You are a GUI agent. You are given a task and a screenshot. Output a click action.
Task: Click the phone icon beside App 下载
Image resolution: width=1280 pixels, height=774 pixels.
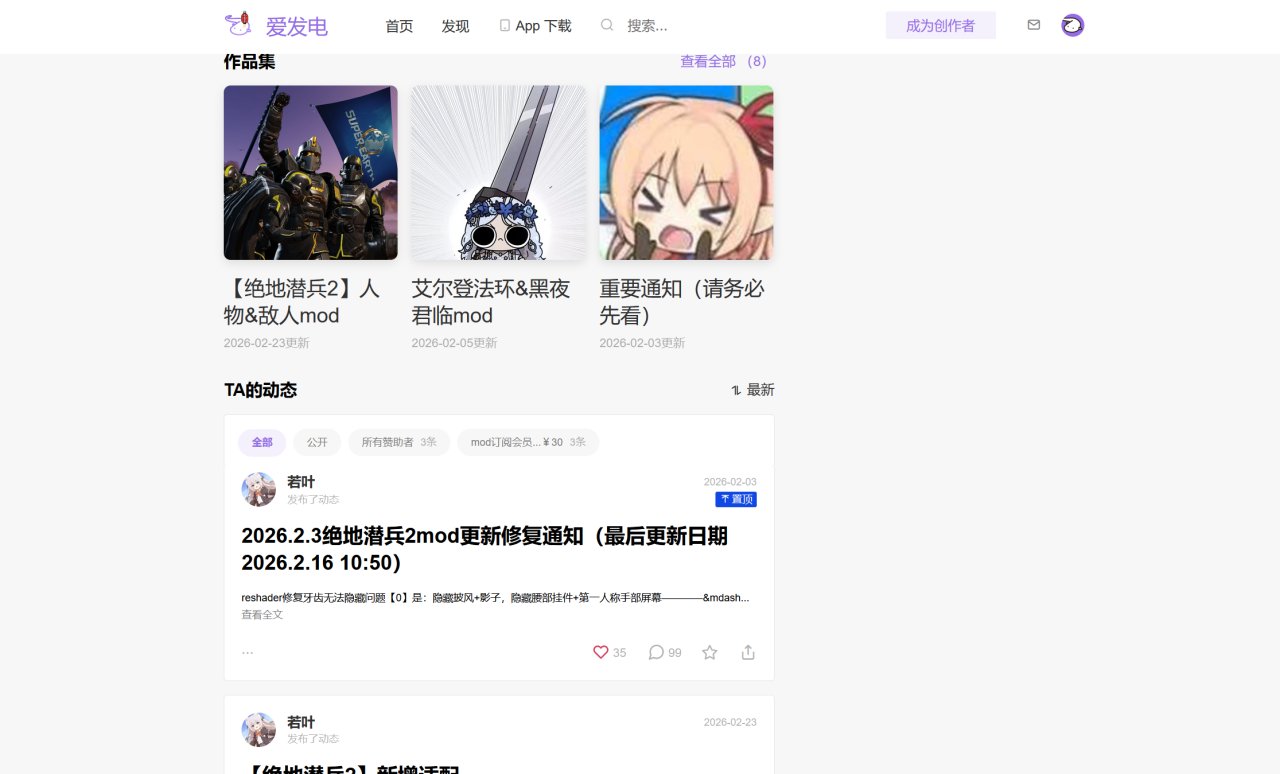505,26
